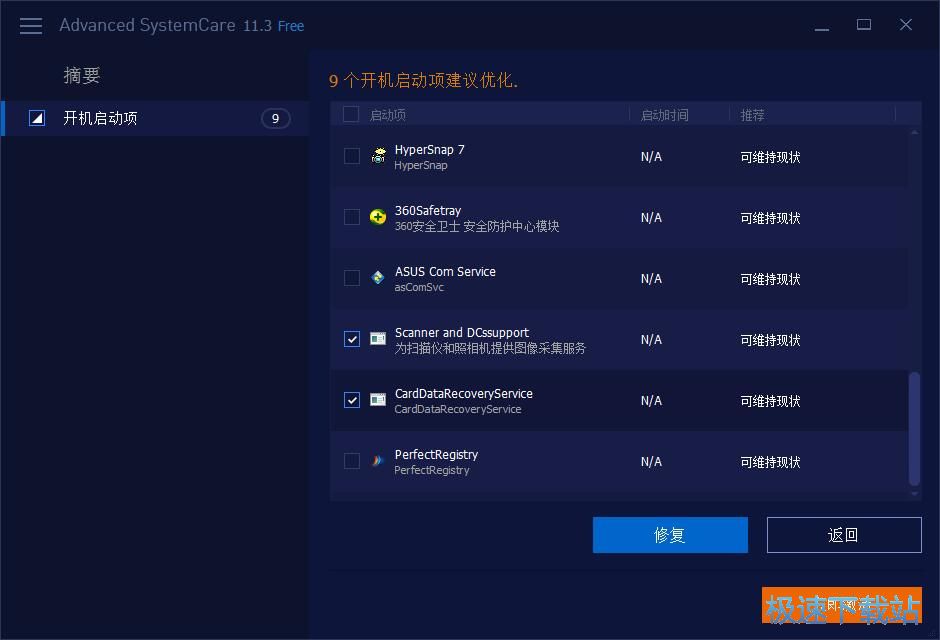Click the green 360Safetray icon

point(378,217)
